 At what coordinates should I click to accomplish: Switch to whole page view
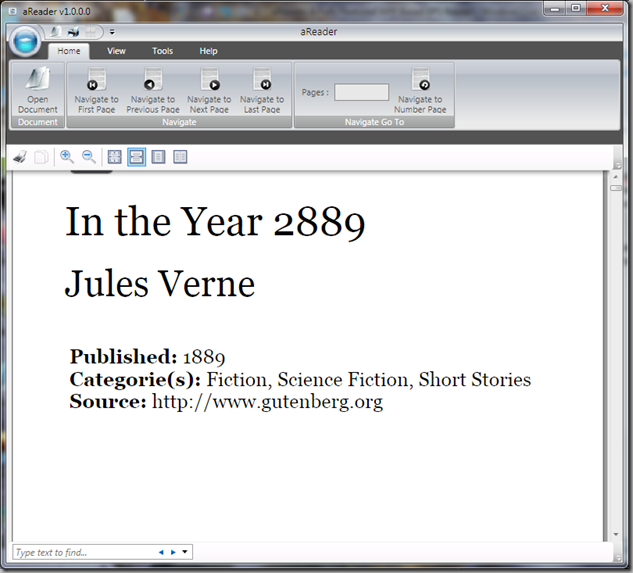[158, 157]
